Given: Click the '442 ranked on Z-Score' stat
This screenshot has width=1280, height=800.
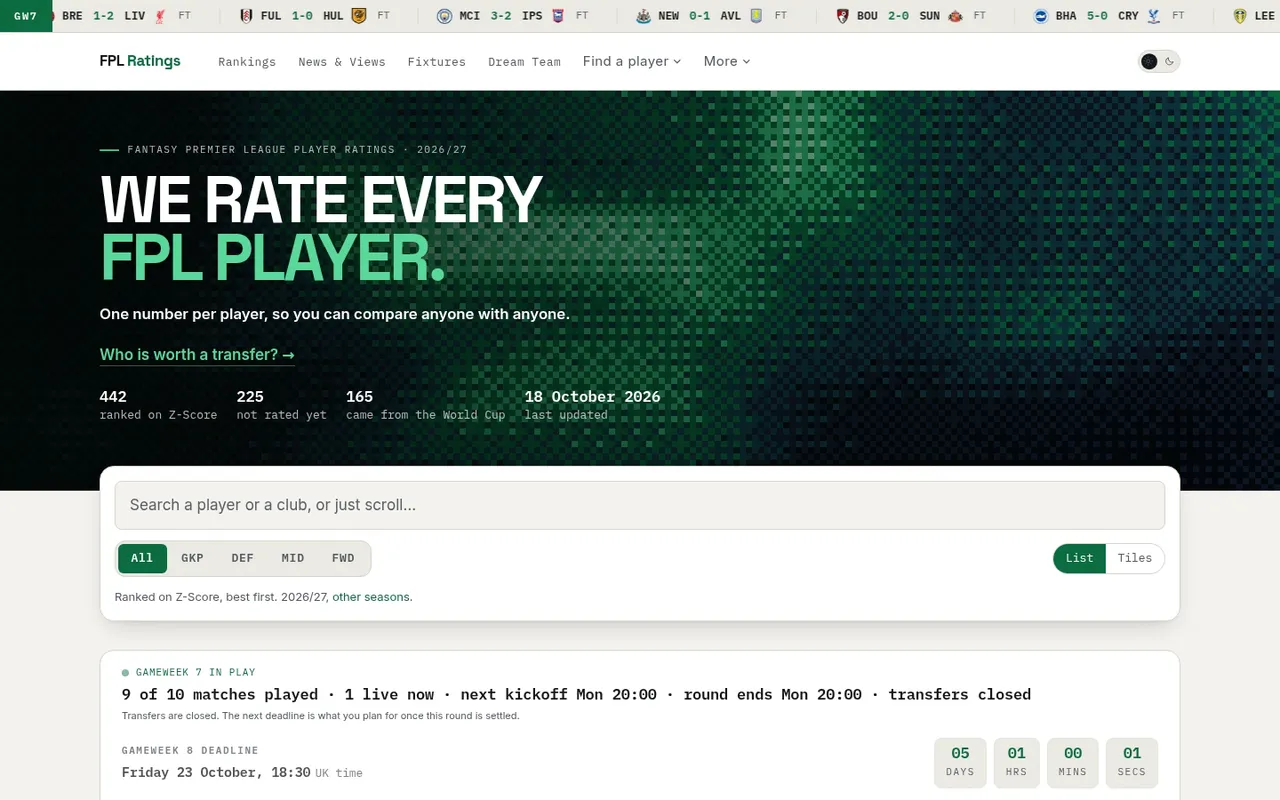Looking at the screenshot, I should (158, 405).
